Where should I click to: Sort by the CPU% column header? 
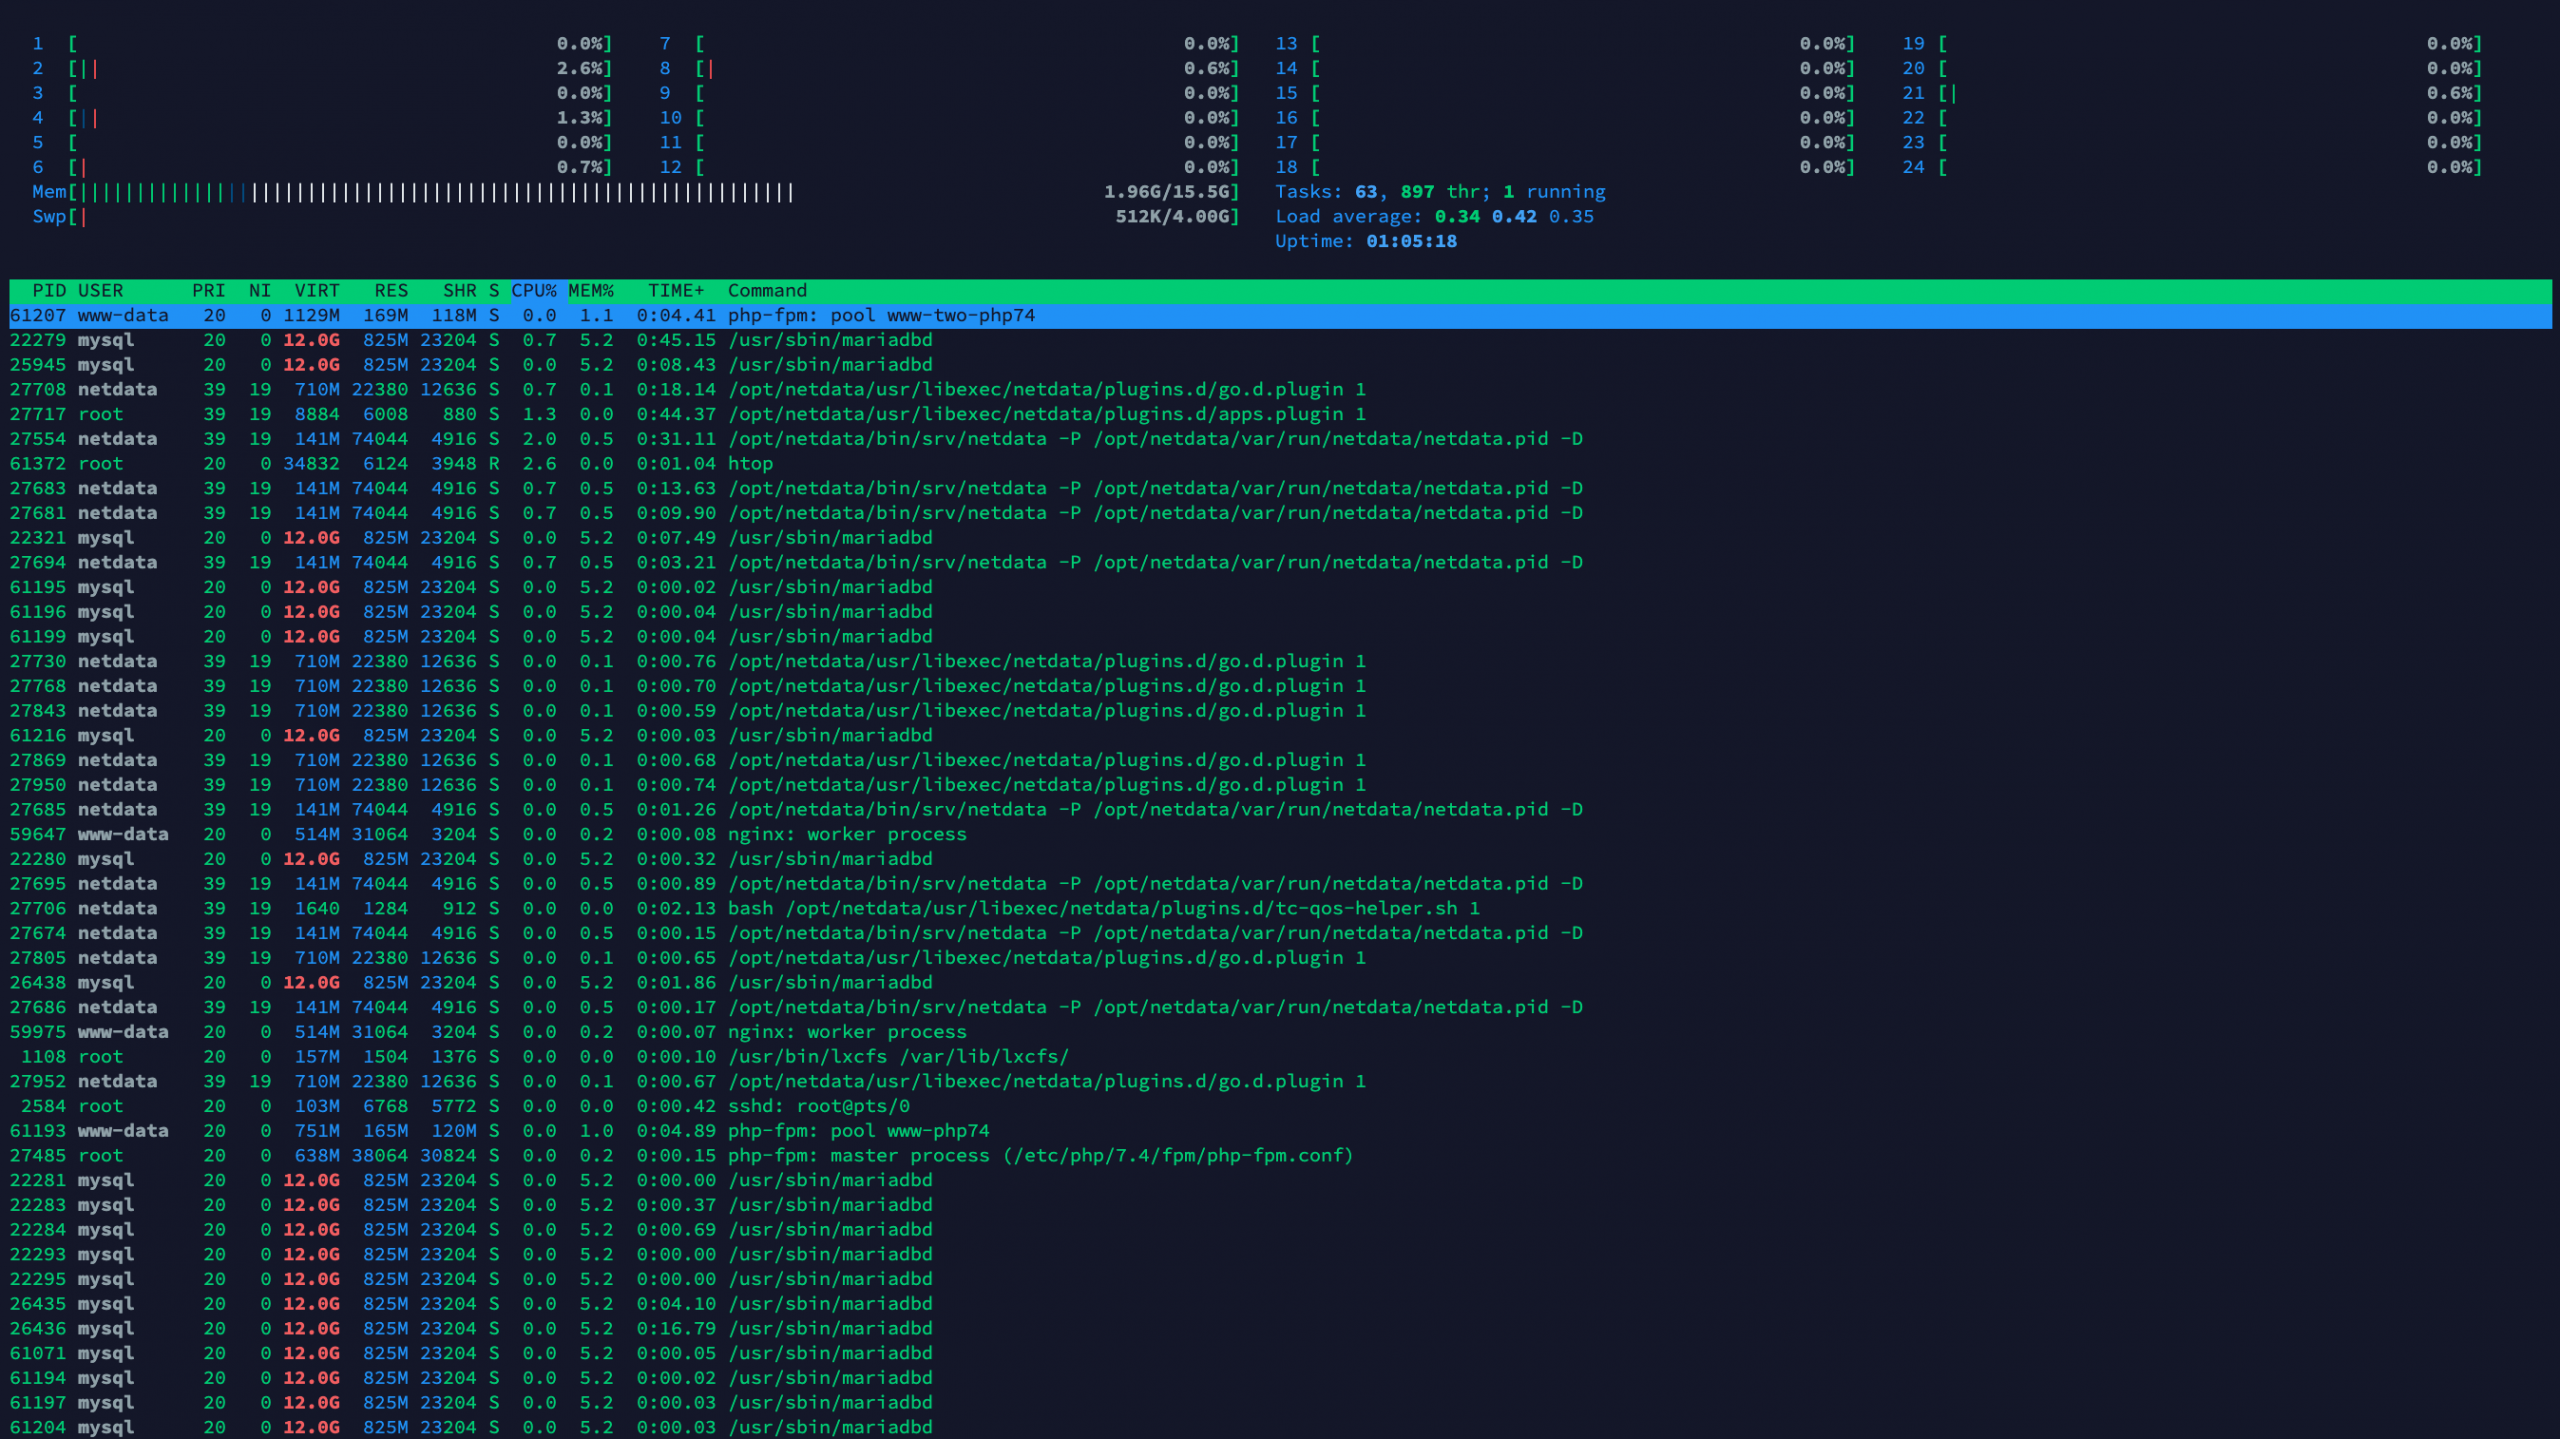(534, 291)
